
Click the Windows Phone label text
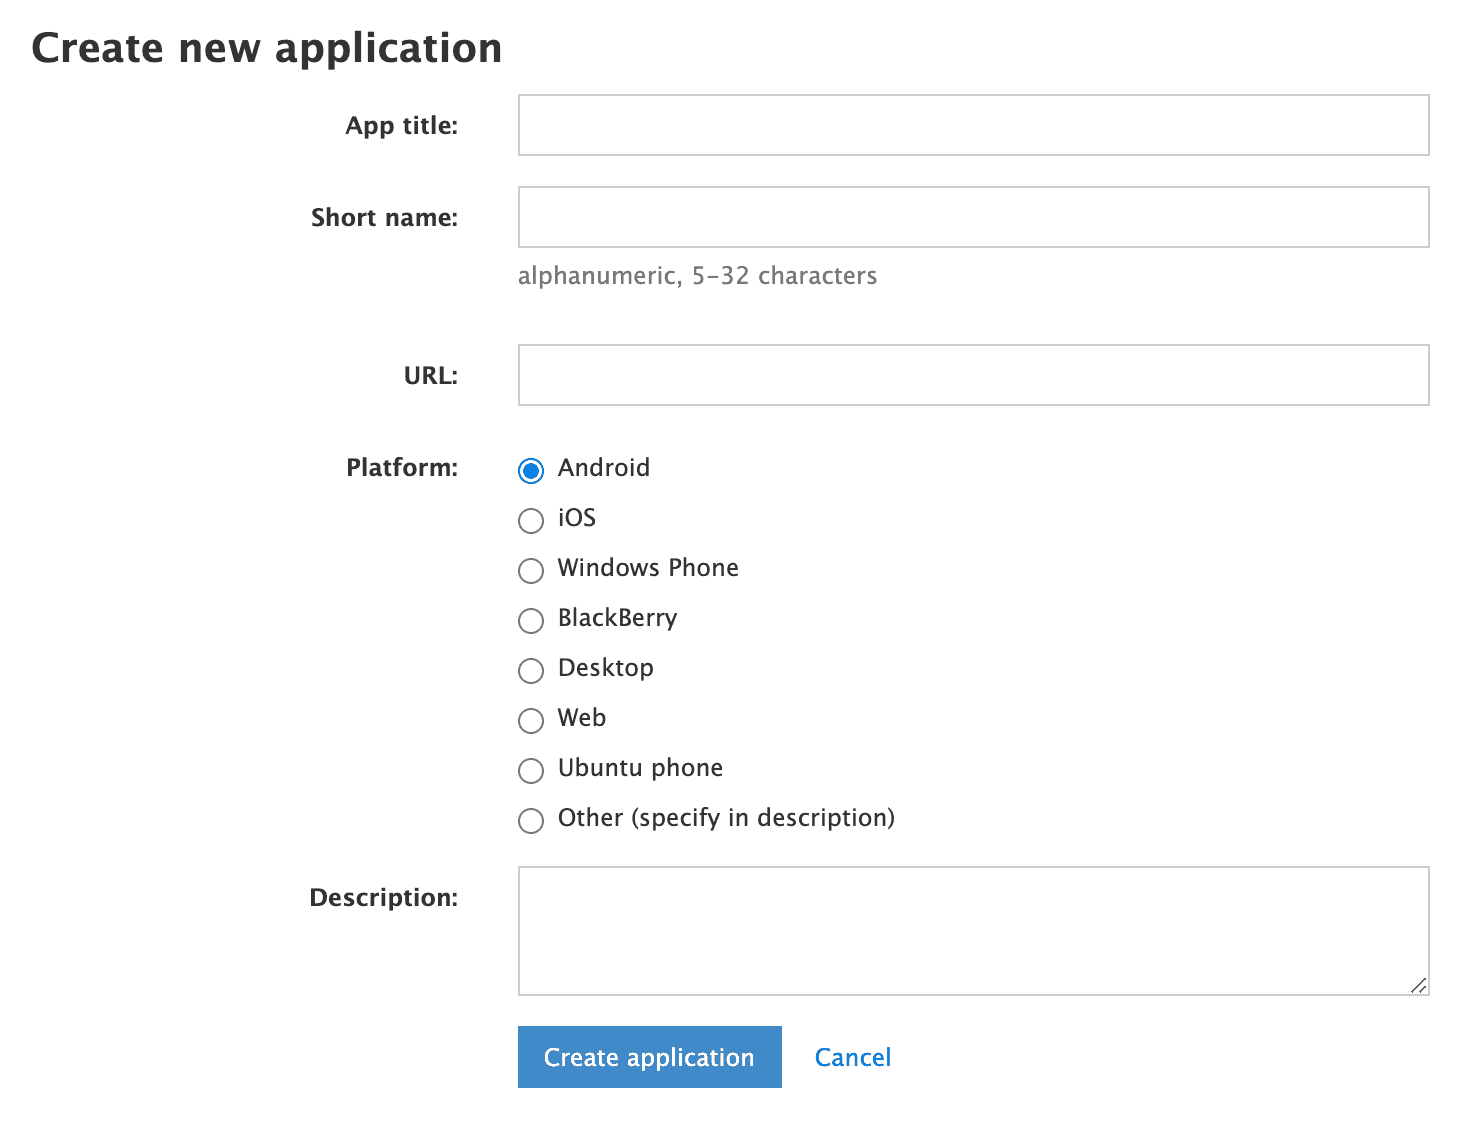648,567
